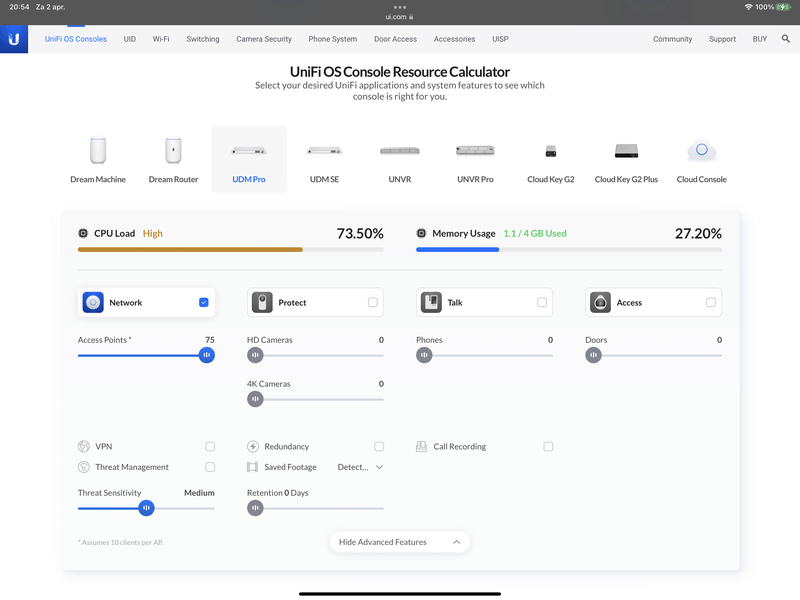This screenshot has height=600, width=800.
Task: Choose the UDM SE device icon
Action: (x=324, y=151)
